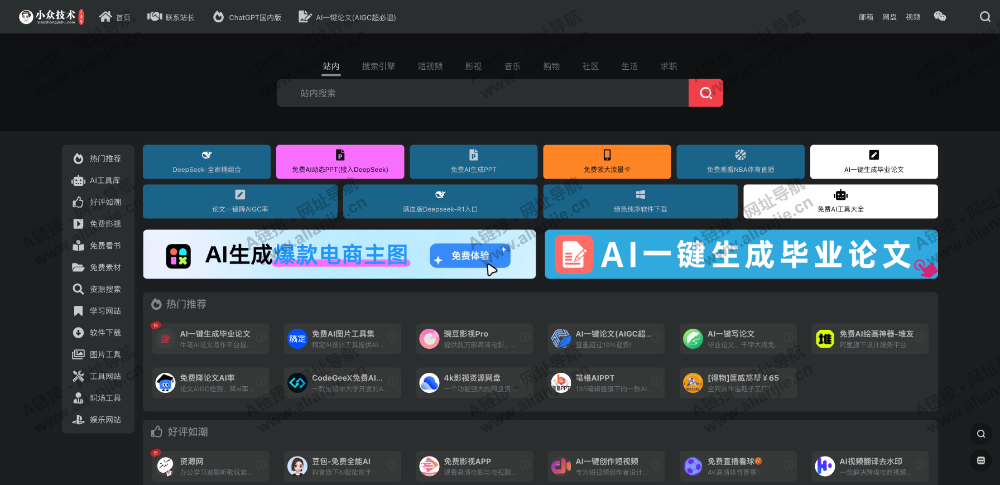Open AI生成爆款电商主图 banner
Viewport: 1000px width, 485px height.
coord(339,254)
